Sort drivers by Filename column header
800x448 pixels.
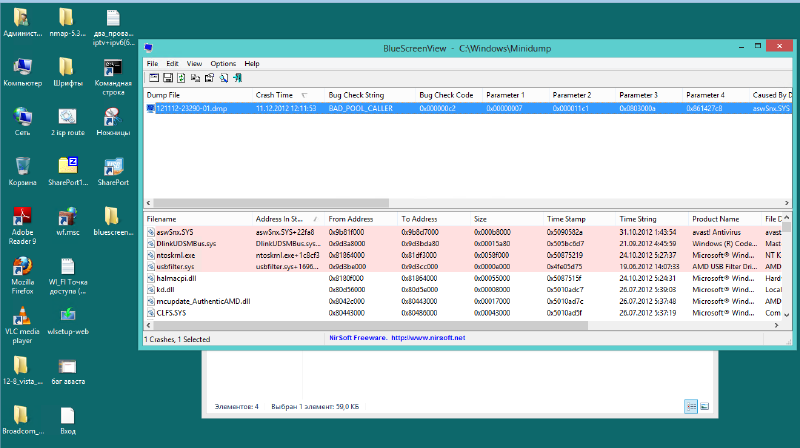[198, 219]
